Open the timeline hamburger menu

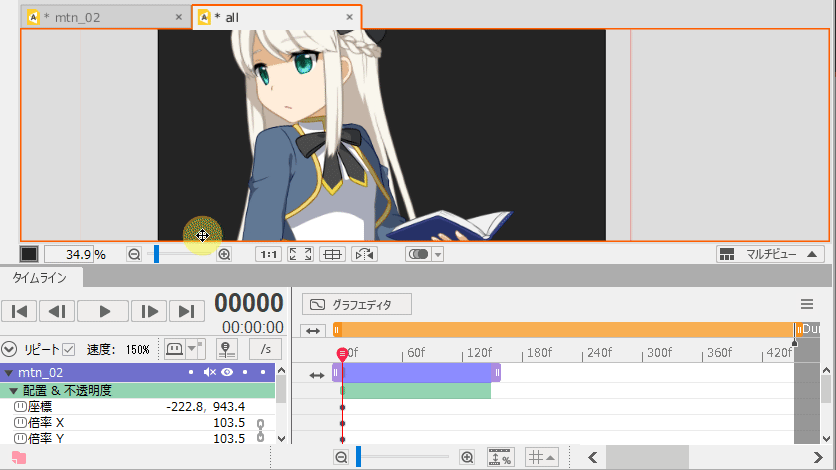807,304
